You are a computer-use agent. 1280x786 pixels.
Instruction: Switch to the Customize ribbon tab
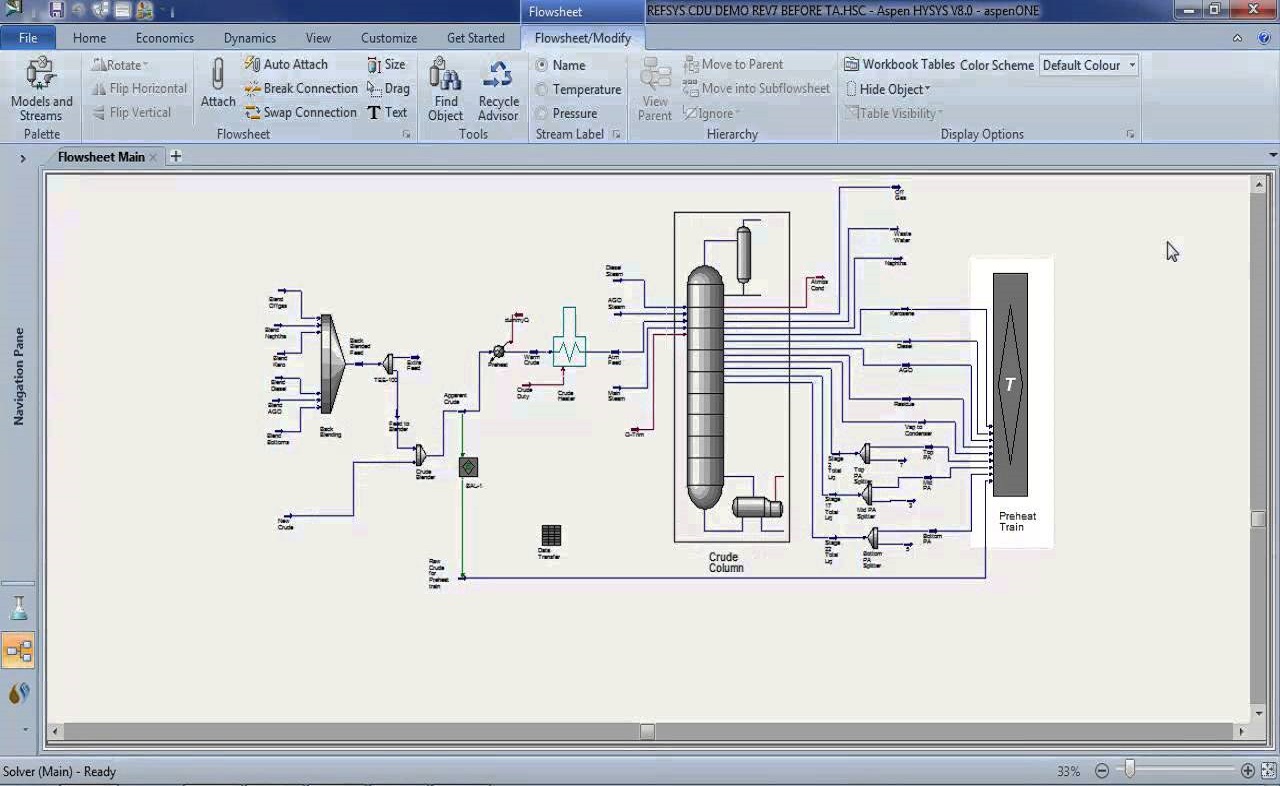point(389,38)
